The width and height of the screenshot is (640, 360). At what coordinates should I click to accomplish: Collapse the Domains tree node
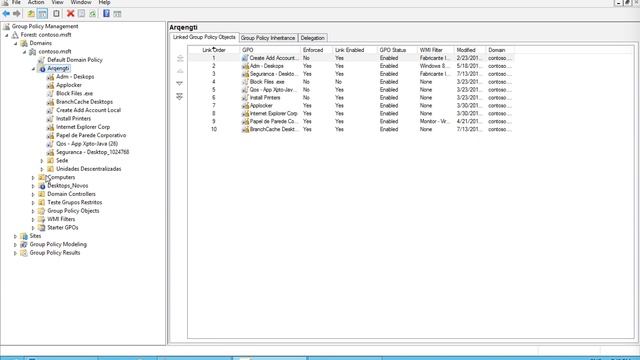tap(16, 44)
